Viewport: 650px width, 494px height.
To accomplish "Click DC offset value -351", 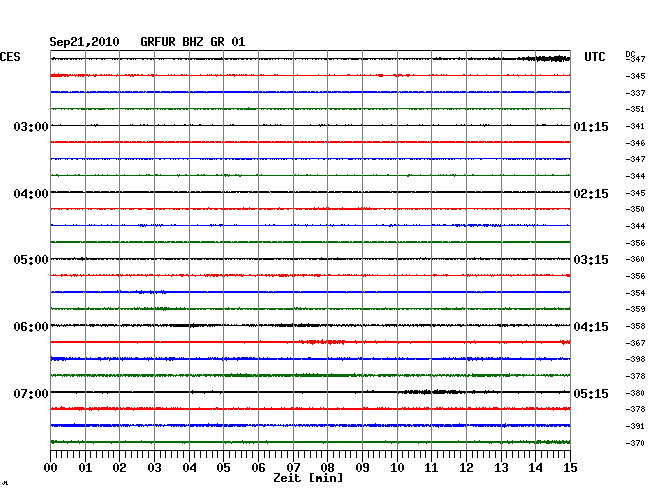I will [635, 109].
